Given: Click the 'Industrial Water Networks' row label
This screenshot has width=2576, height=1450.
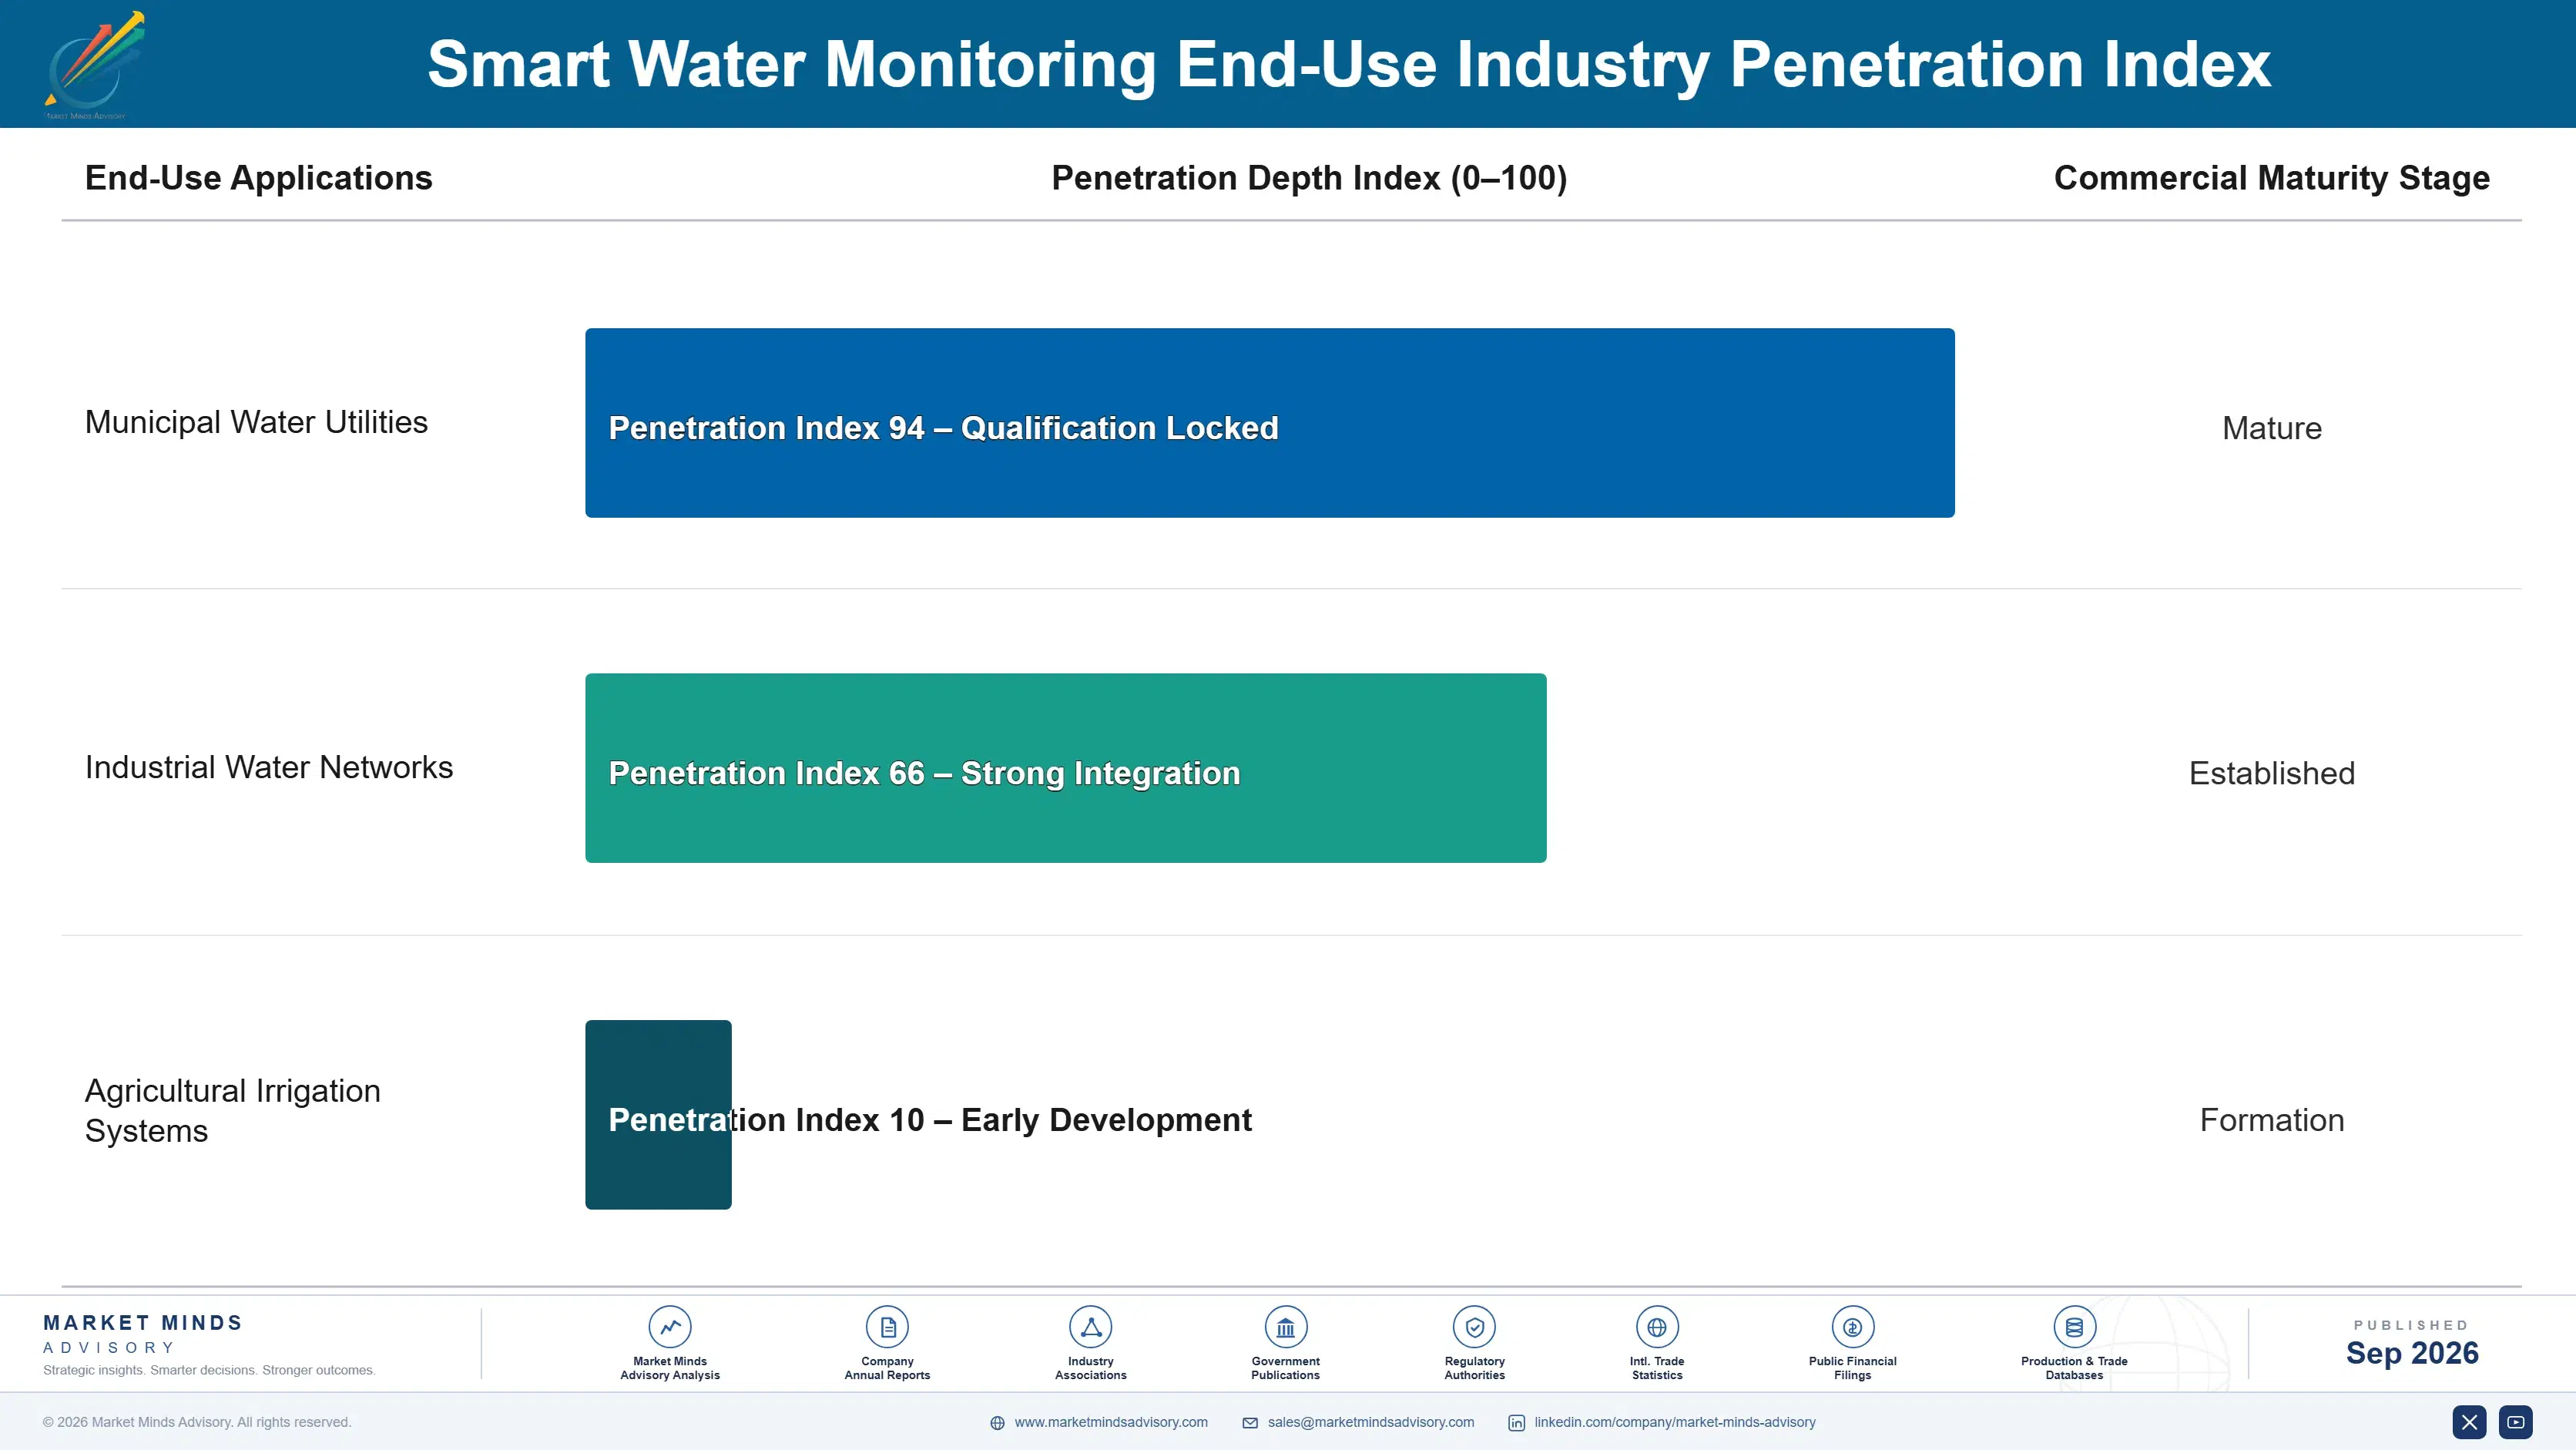Looking at the screenshot, I should 269,767.
